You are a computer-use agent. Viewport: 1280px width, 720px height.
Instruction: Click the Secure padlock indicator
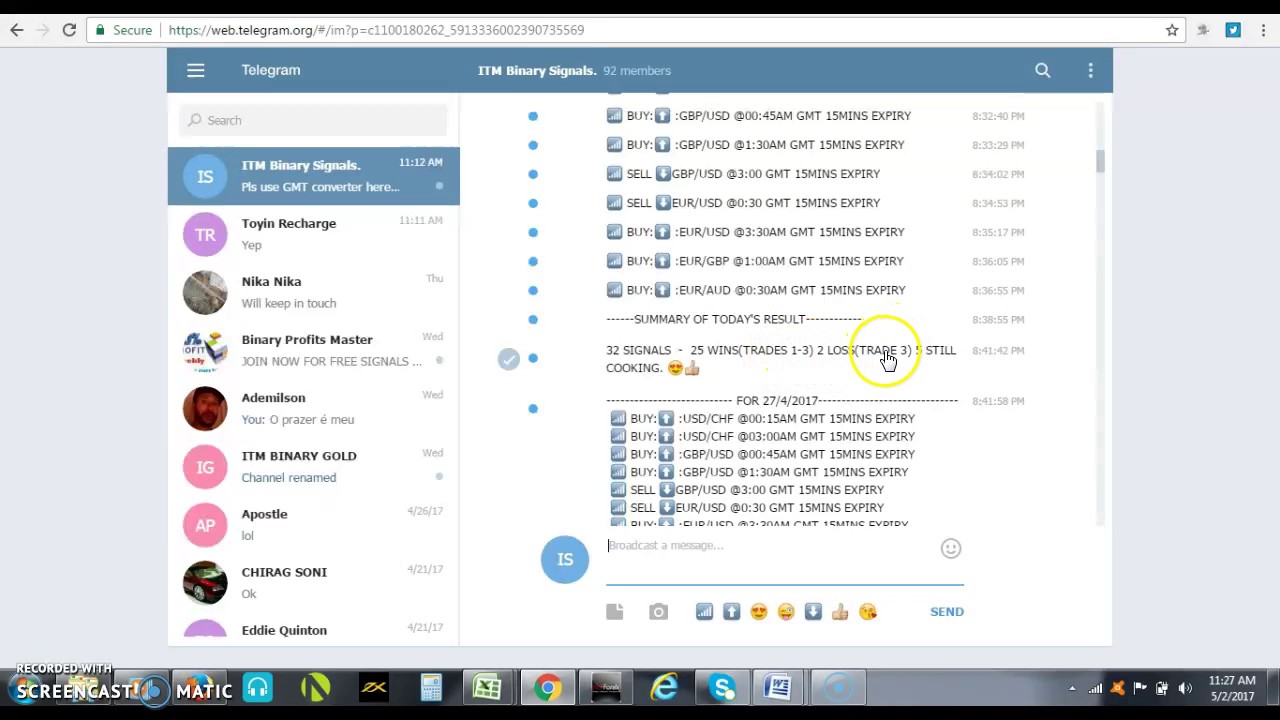tap(124, 30)
